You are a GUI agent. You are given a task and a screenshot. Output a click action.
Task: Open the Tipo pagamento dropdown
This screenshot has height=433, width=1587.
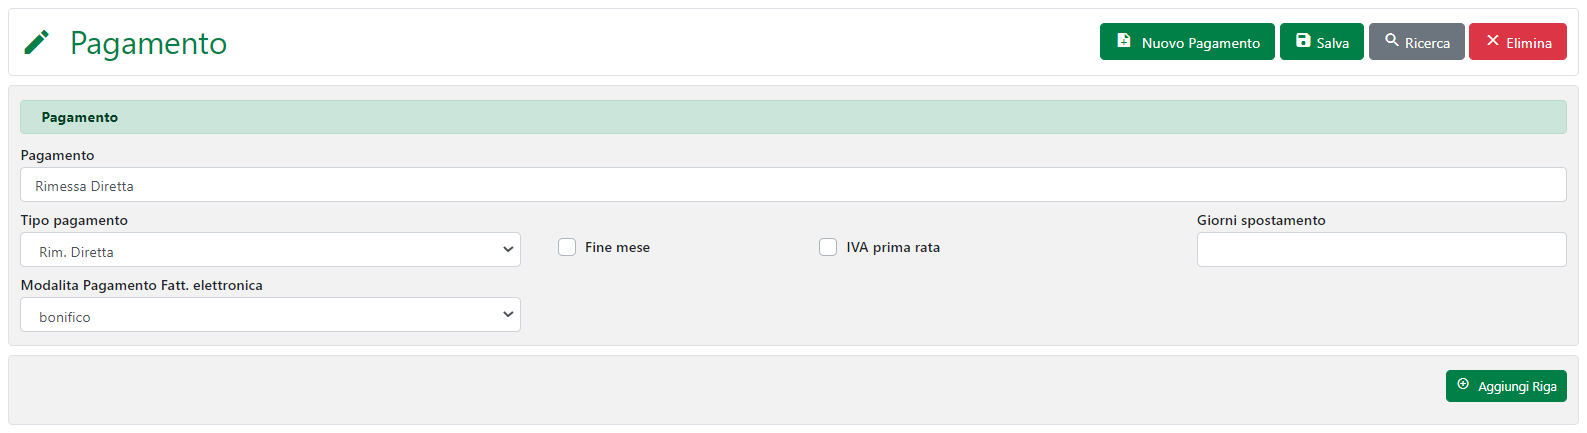(270, 250)
